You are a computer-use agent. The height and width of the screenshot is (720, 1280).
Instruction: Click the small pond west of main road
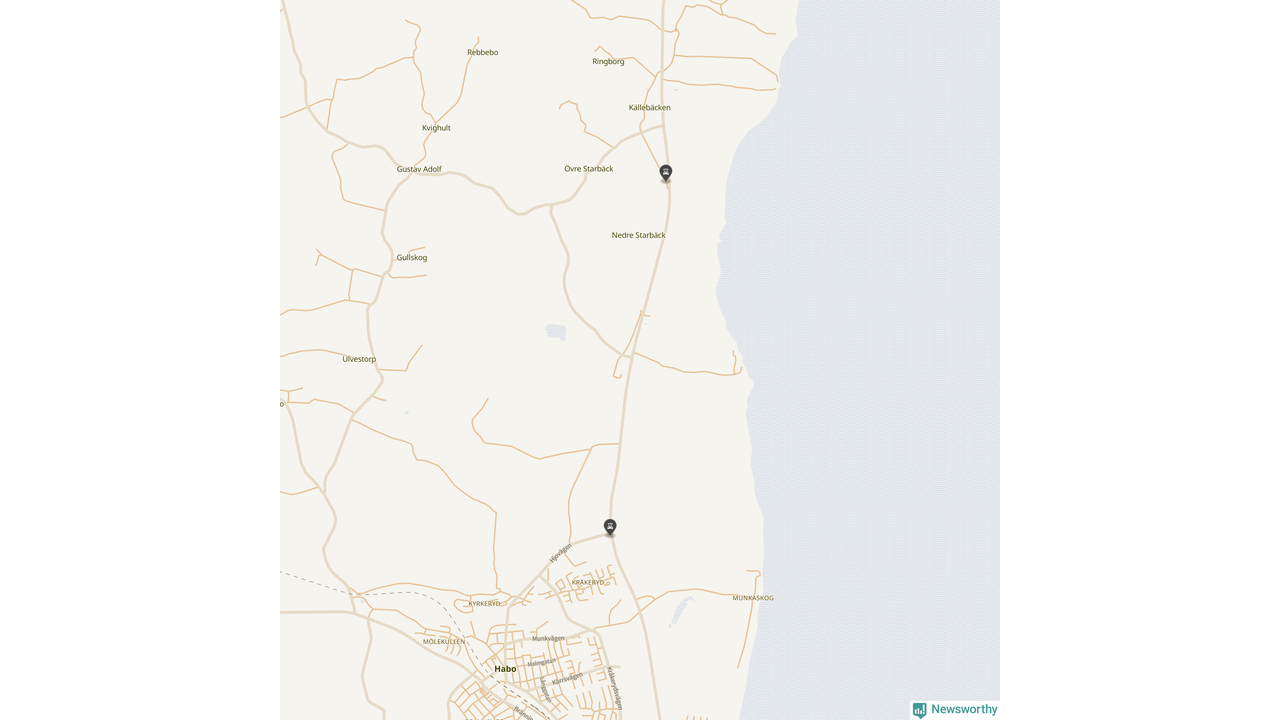[556, 331]
